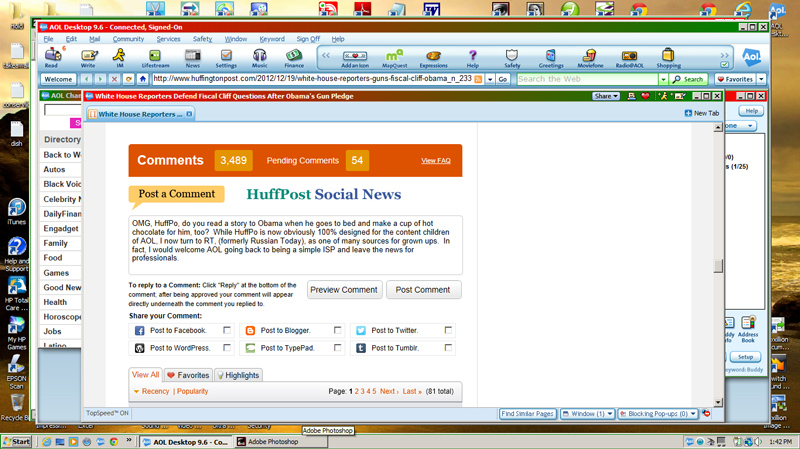Open the Expressions icon
Viewport: 800px width, 449px height.
[433, 58]
